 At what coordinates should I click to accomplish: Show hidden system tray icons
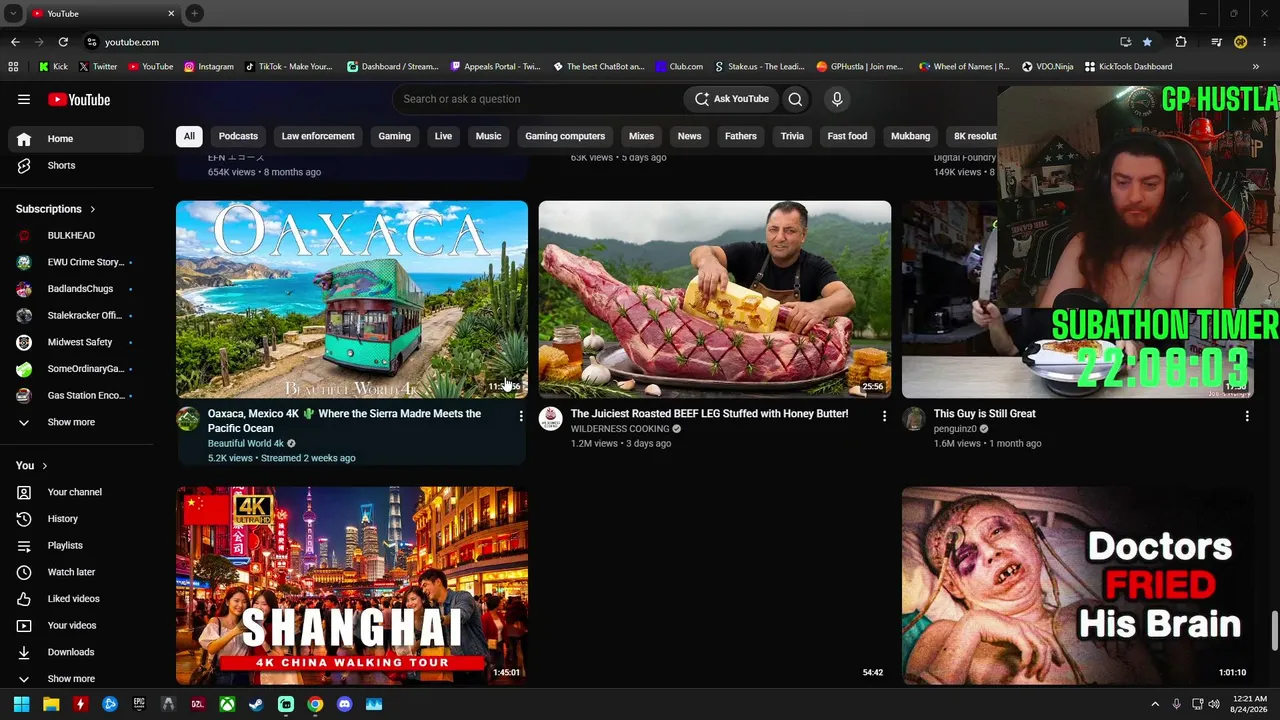[1155, 704]
